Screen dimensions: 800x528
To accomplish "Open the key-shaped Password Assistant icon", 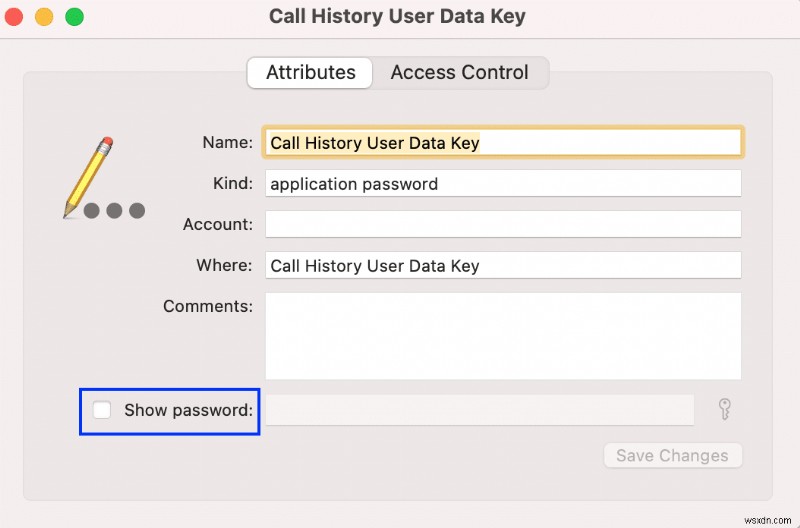I will [x=725, y=409].
